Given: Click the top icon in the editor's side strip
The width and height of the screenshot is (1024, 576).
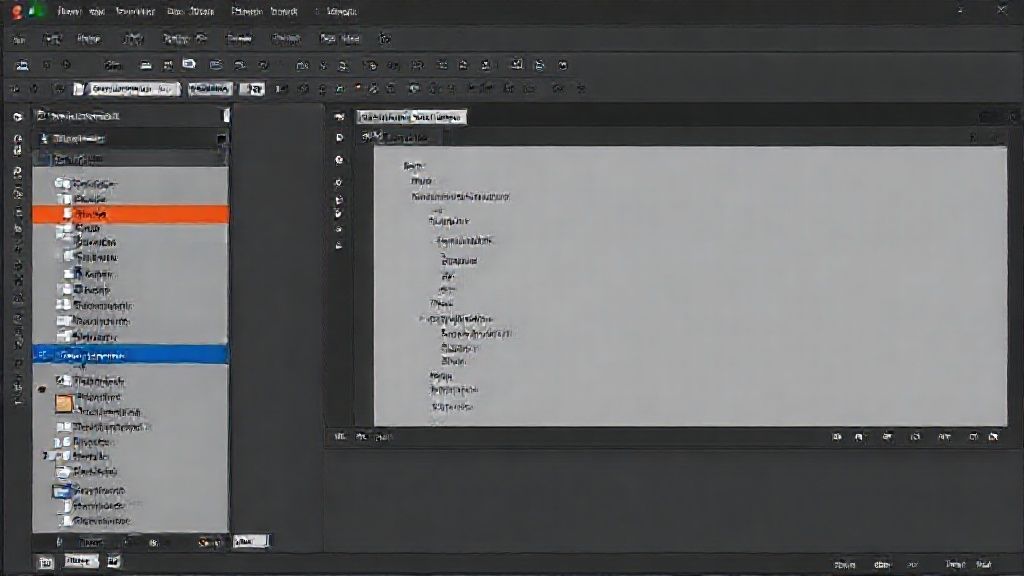Looking at the screenshot, I should click(340, 117).
